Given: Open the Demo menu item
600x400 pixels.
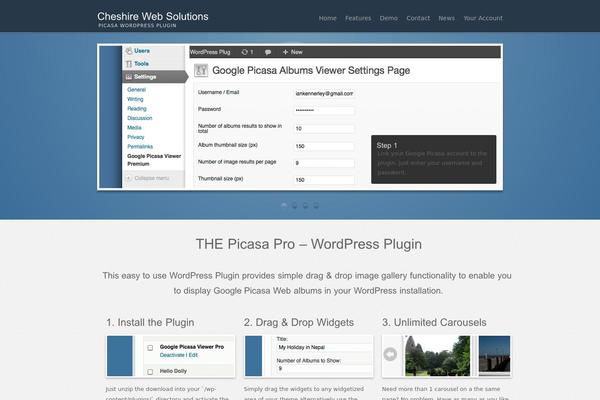Looking at the screenshot, I should coord(388,18).
